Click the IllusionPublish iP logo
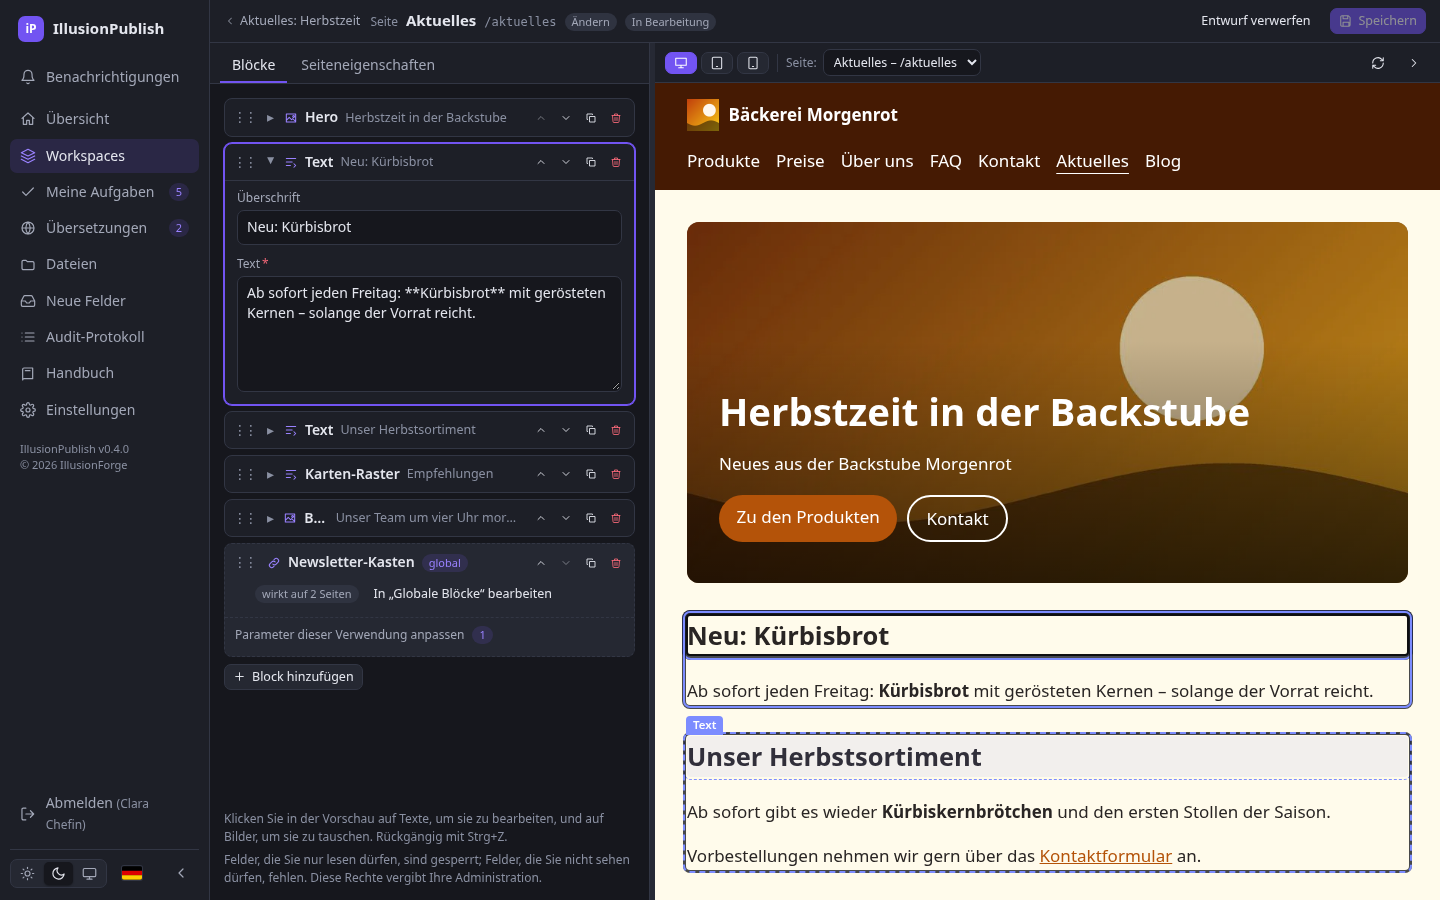This screenshot has width=1440, height=900. tap(31, 28)
